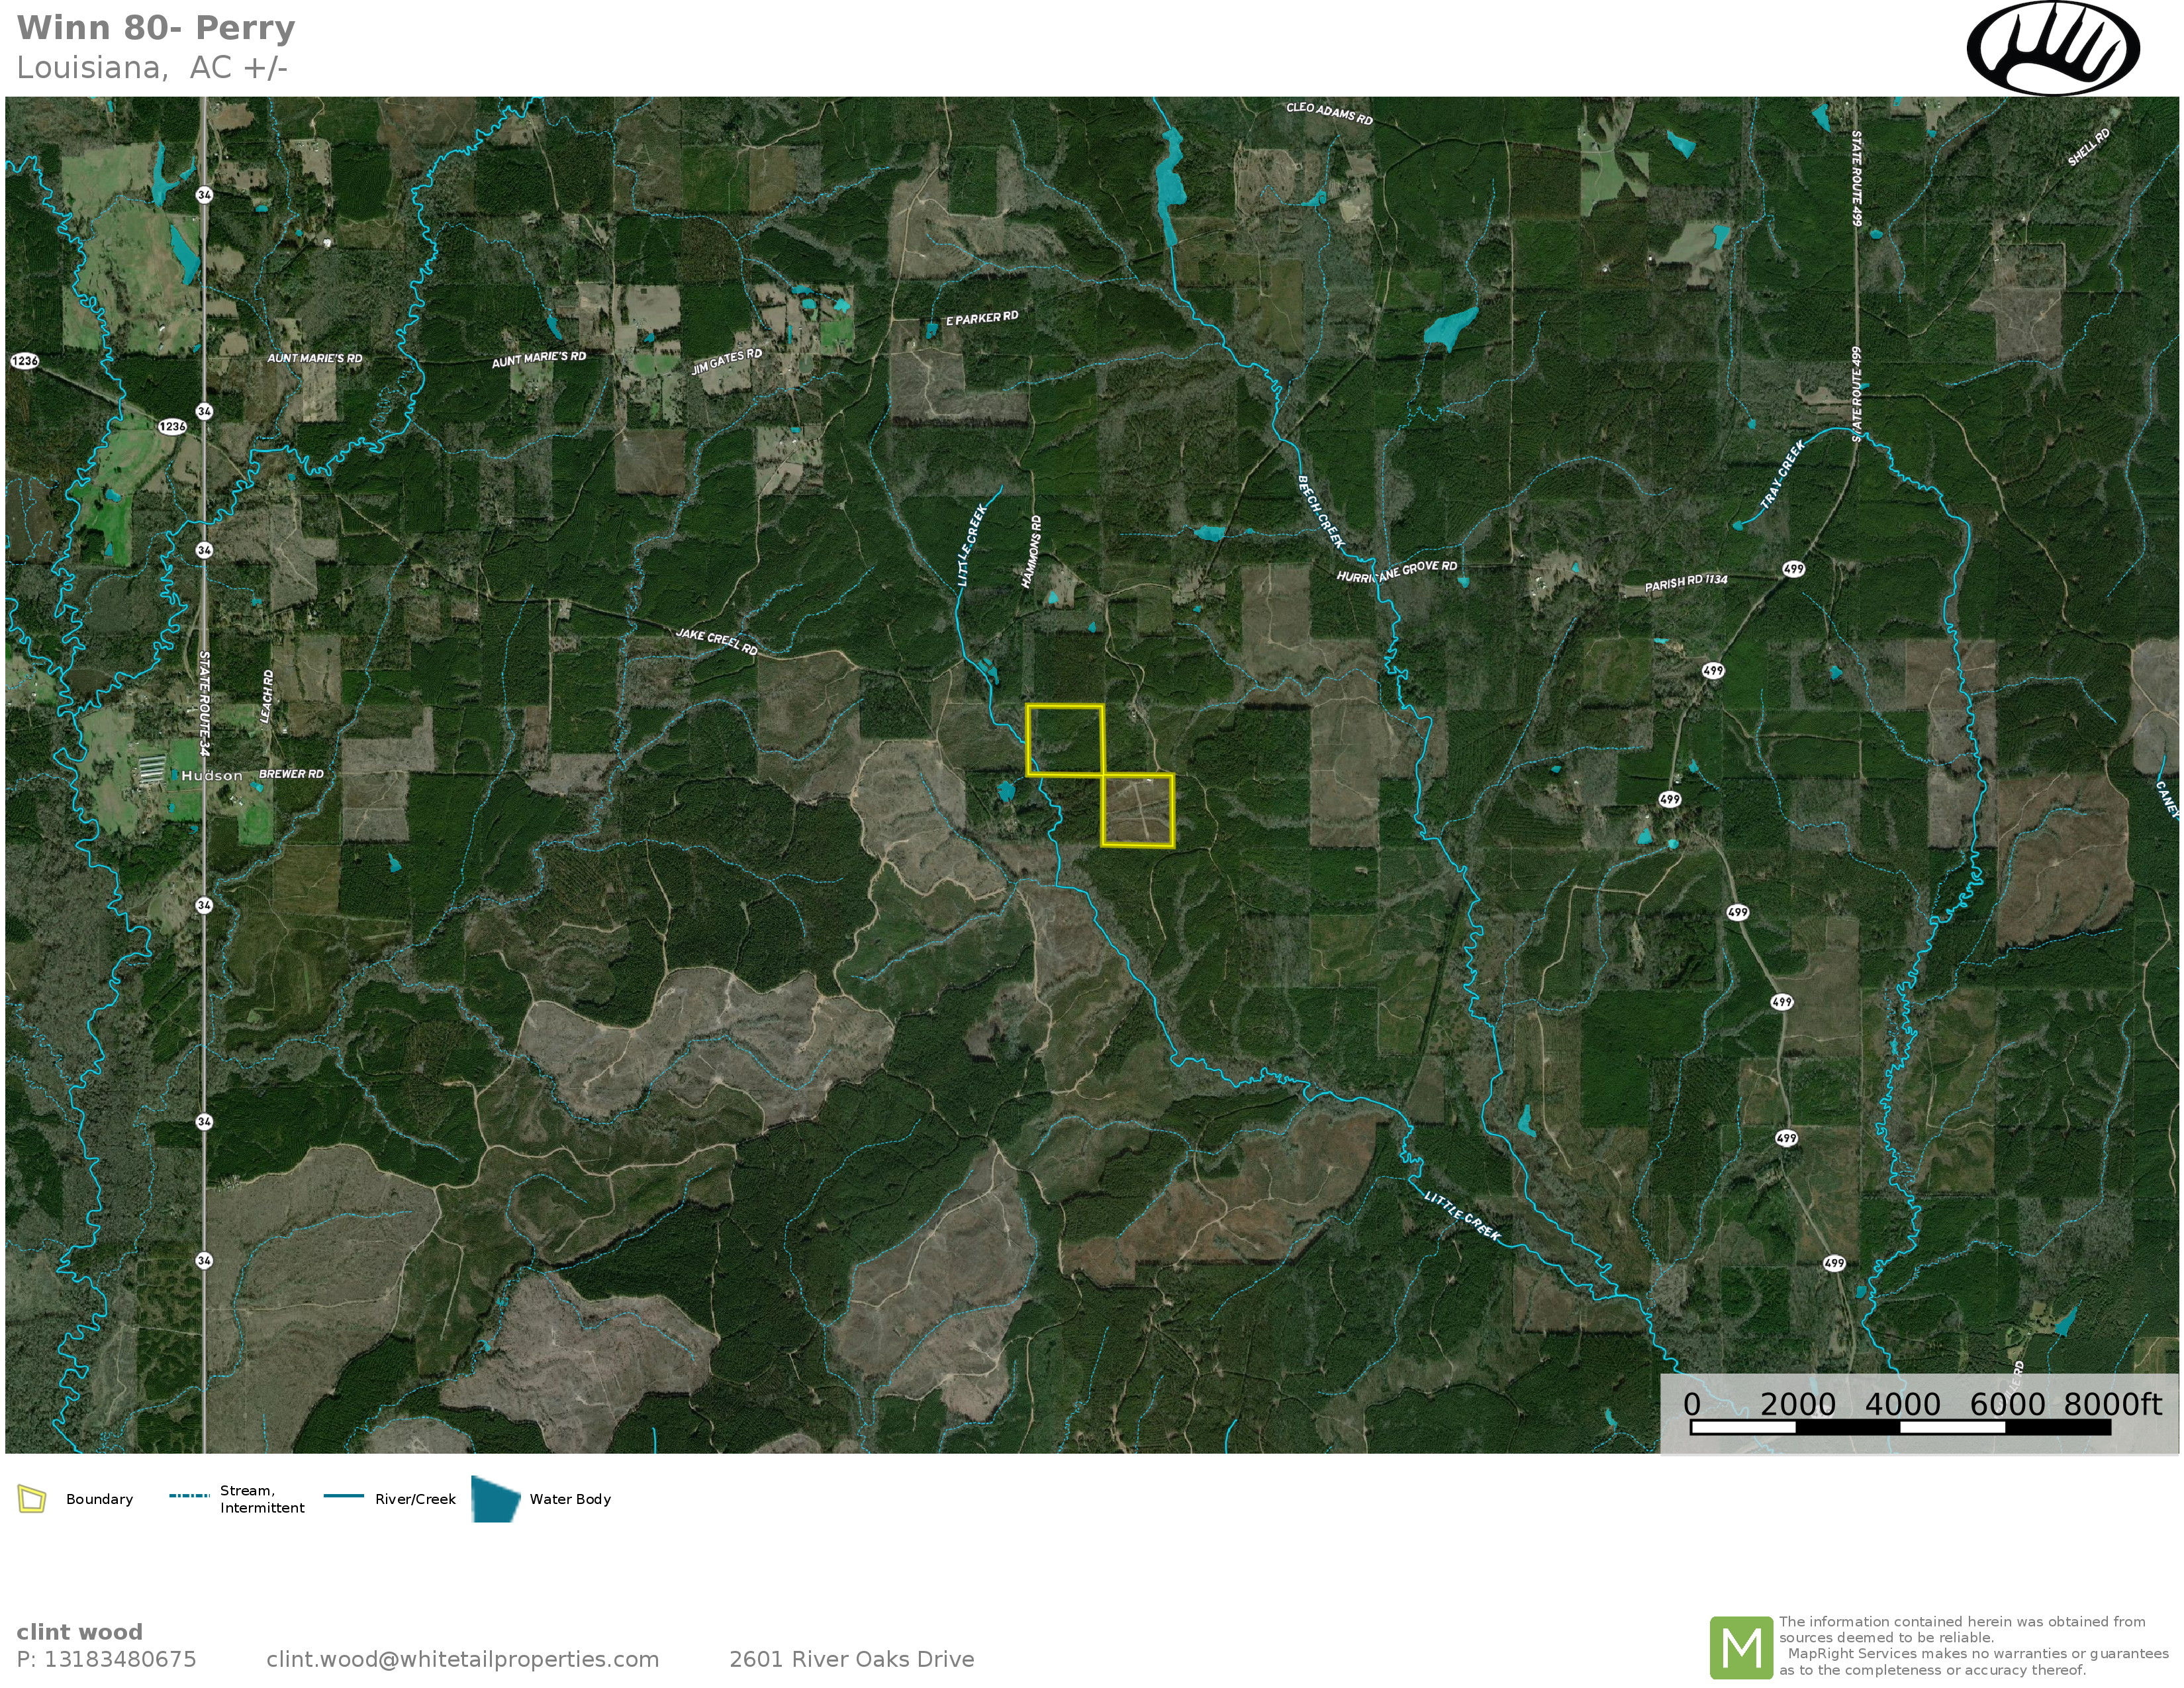
Task: Click the Winn 80- Perry title
Action: 156,28
